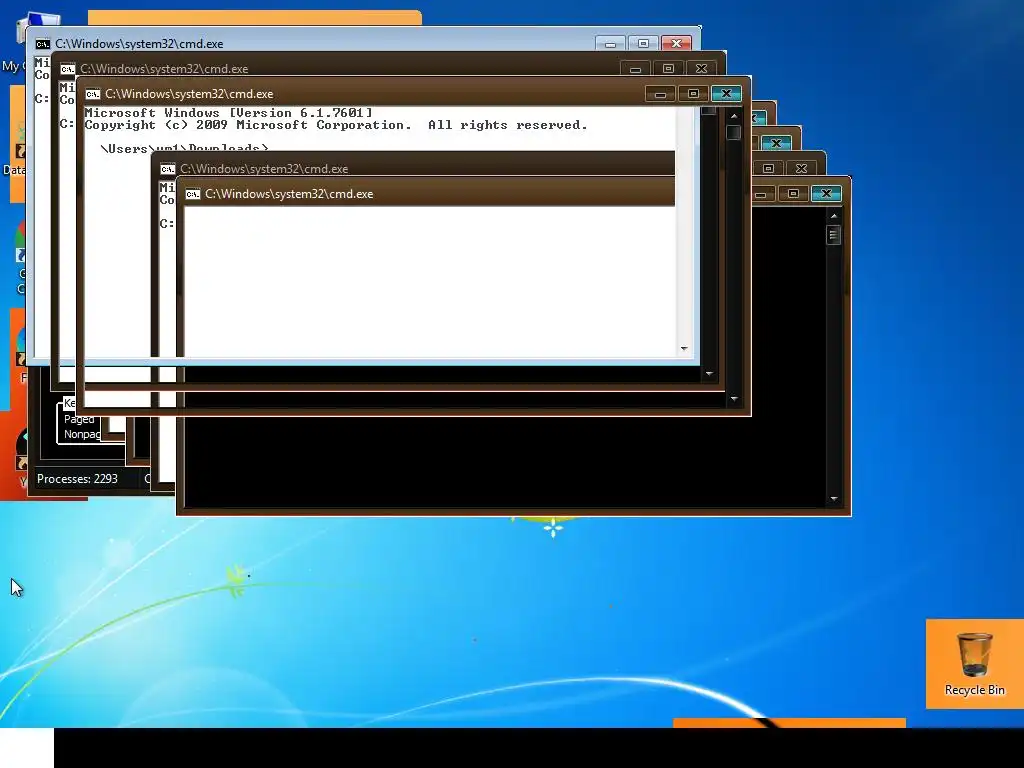1024x768 pixels.
Task: Close the second-from-back dimmed cmd window
Action: [701, 69]
